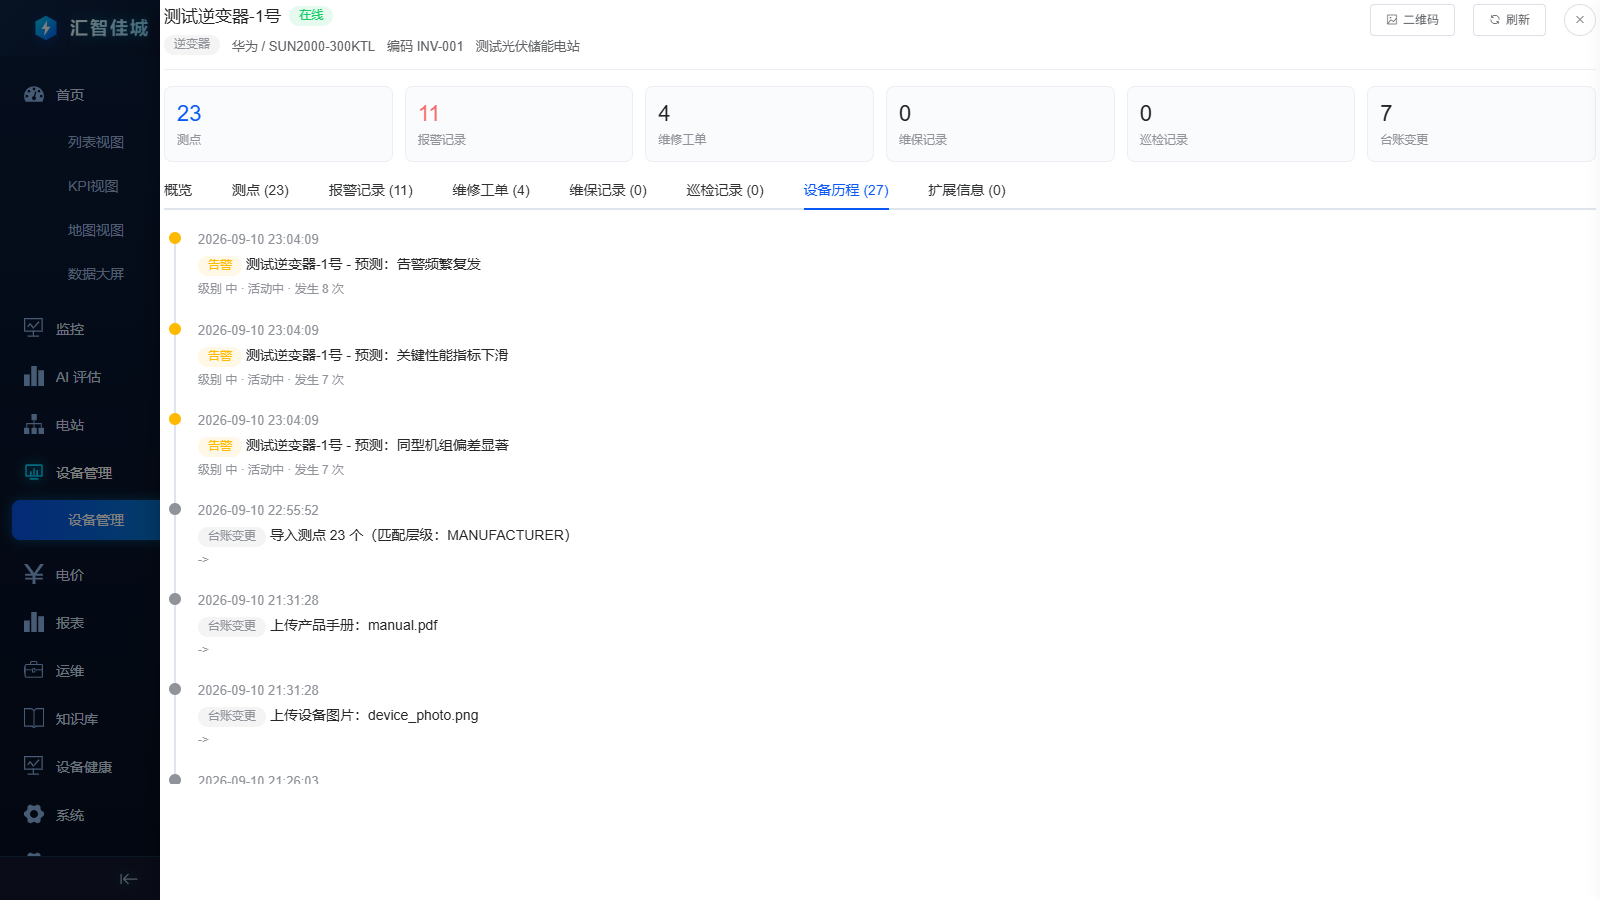Open the 11 报警记录 summary card

519,124
